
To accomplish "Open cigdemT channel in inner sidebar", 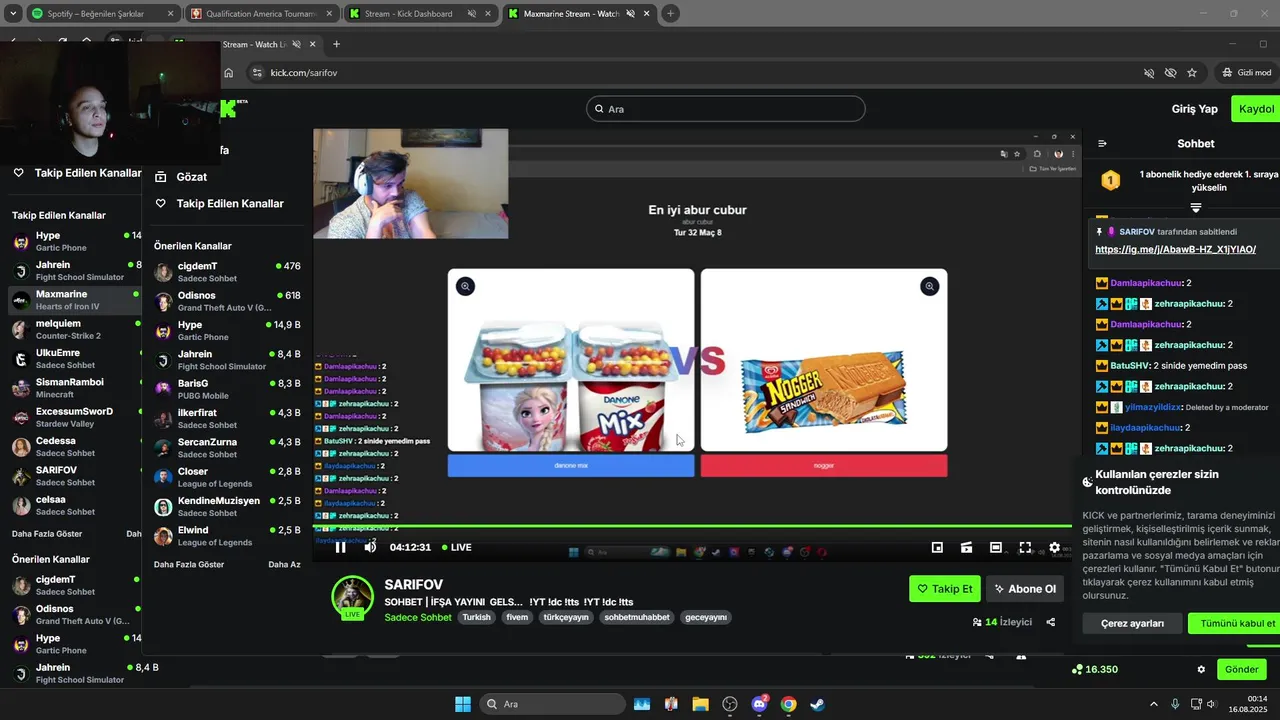I will pos(227,272).
